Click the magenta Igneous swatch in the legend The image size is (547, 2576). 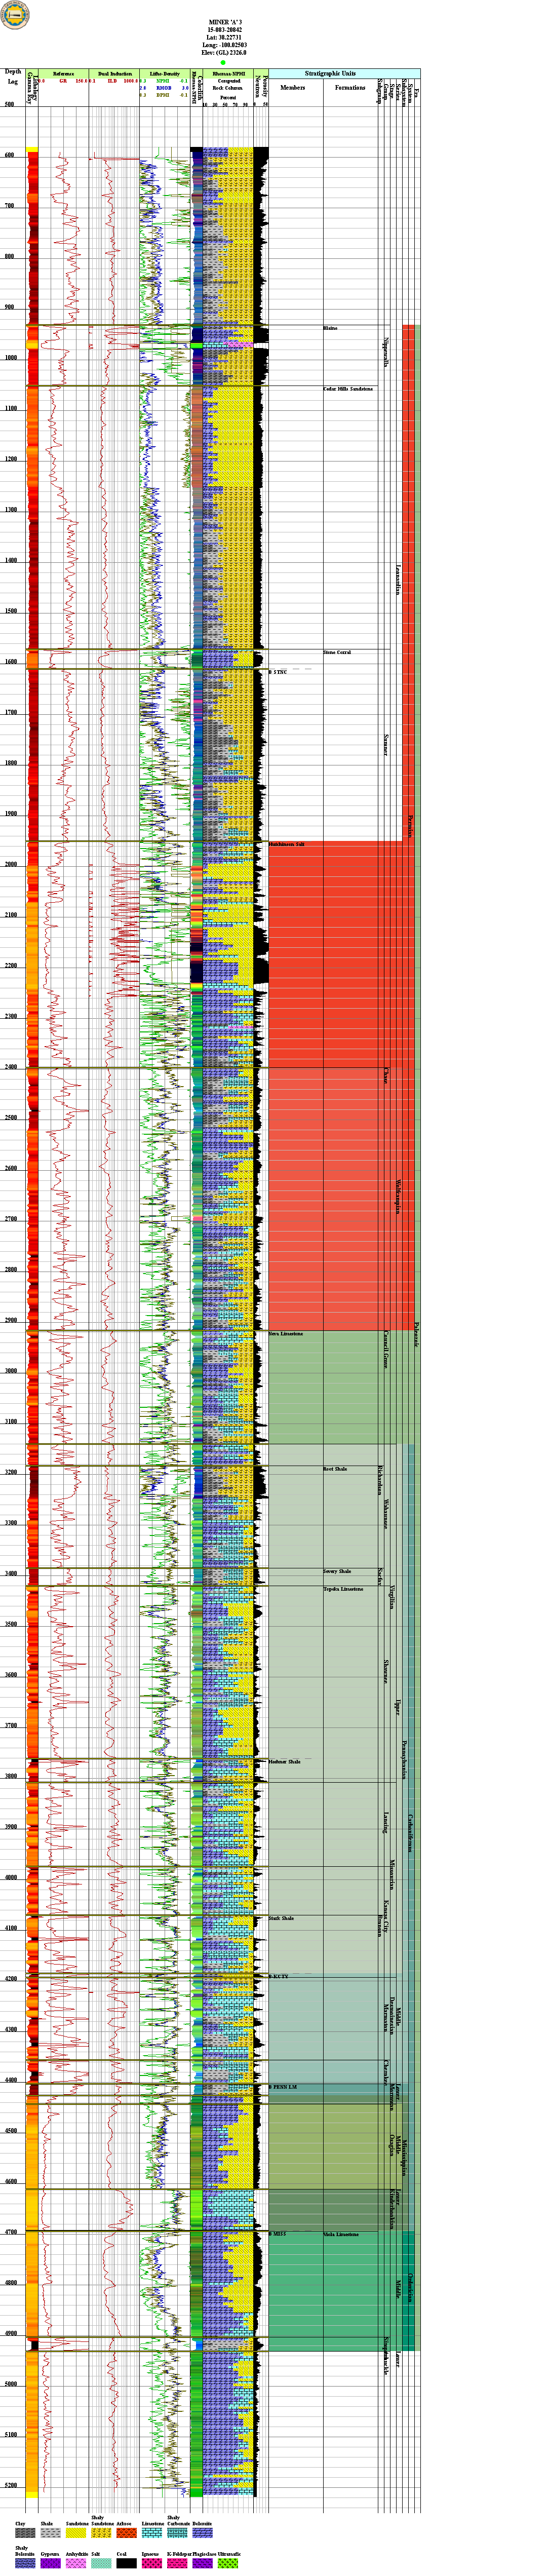click(x=152, y=2563)
